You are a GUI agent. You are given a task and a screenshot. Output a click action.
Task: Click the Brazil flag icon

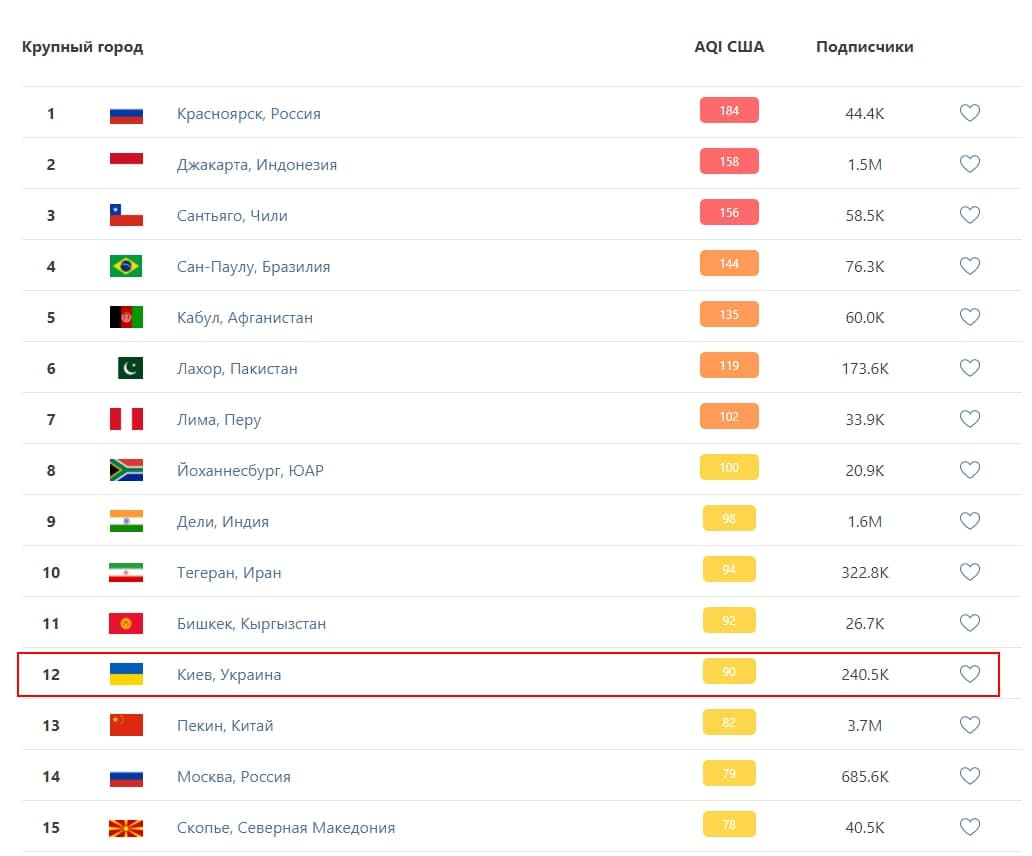click(126, 266)
